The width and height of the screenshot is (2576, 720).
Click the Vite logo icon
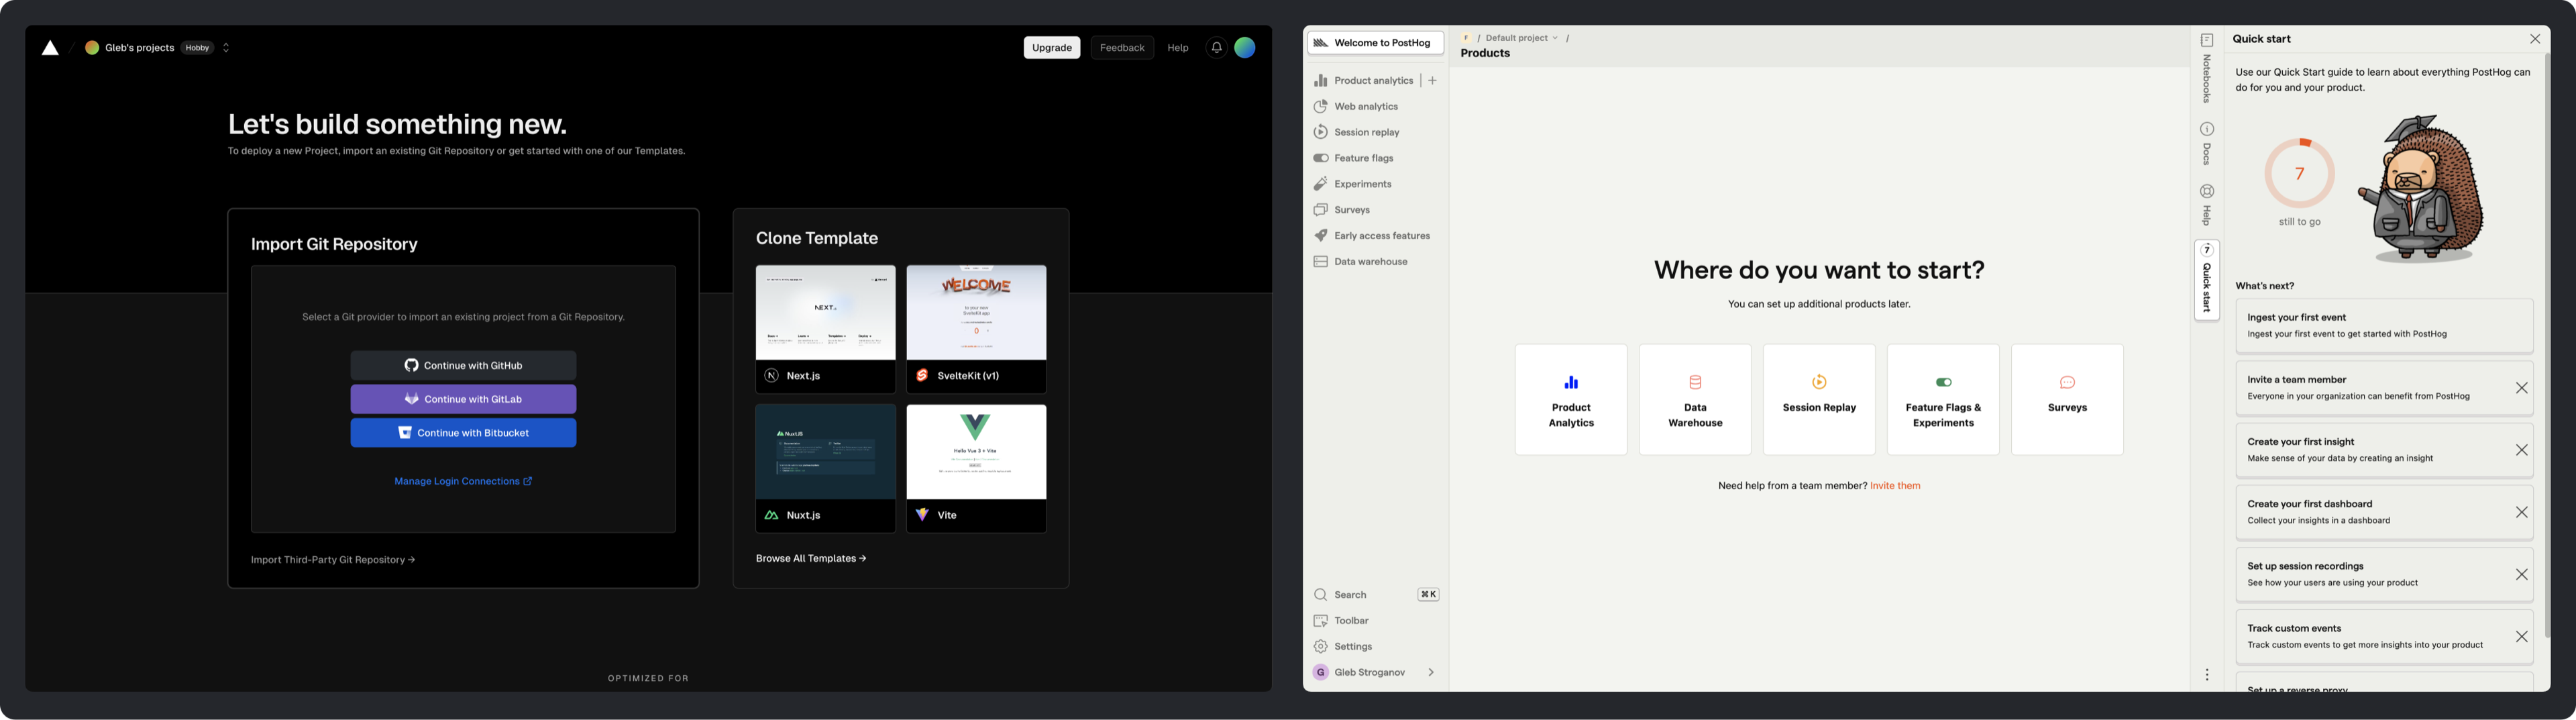[922, 515]
